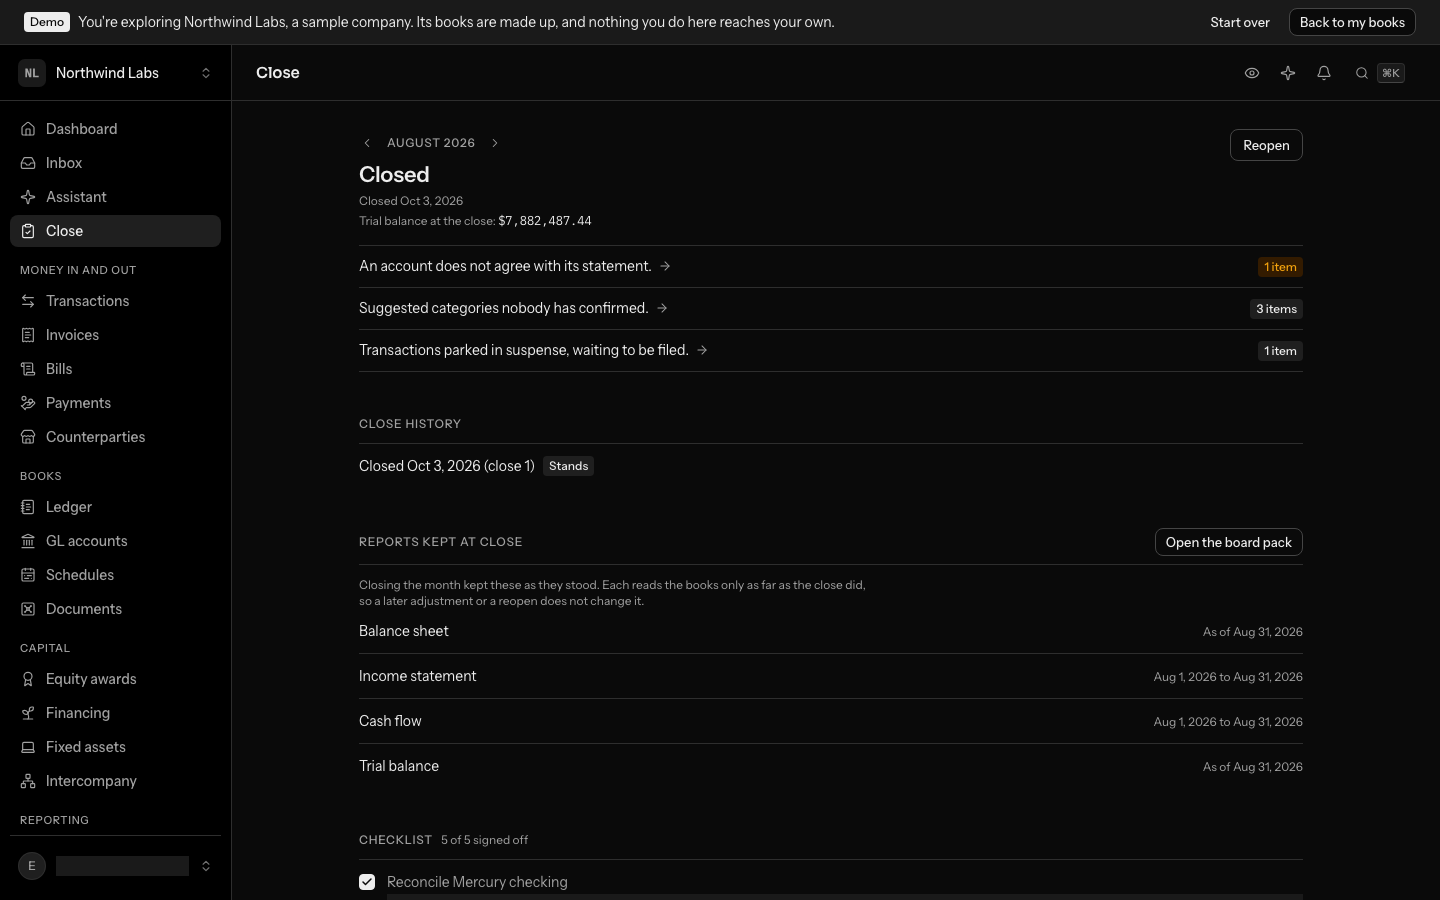Click the Documents file icon

point(28,609)
